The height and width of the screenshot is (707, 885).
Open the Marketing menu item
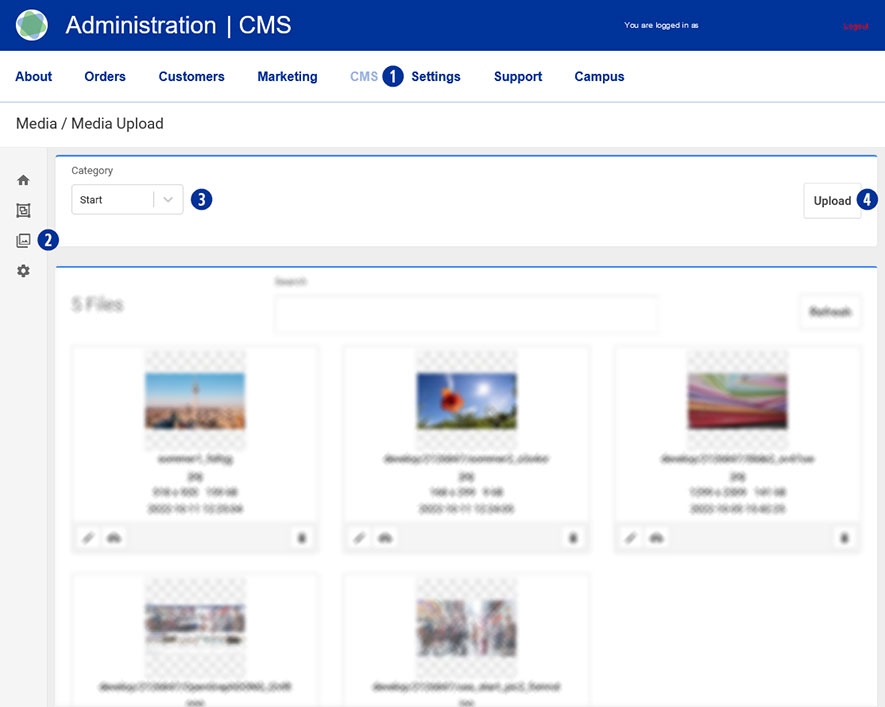[287, 77]
